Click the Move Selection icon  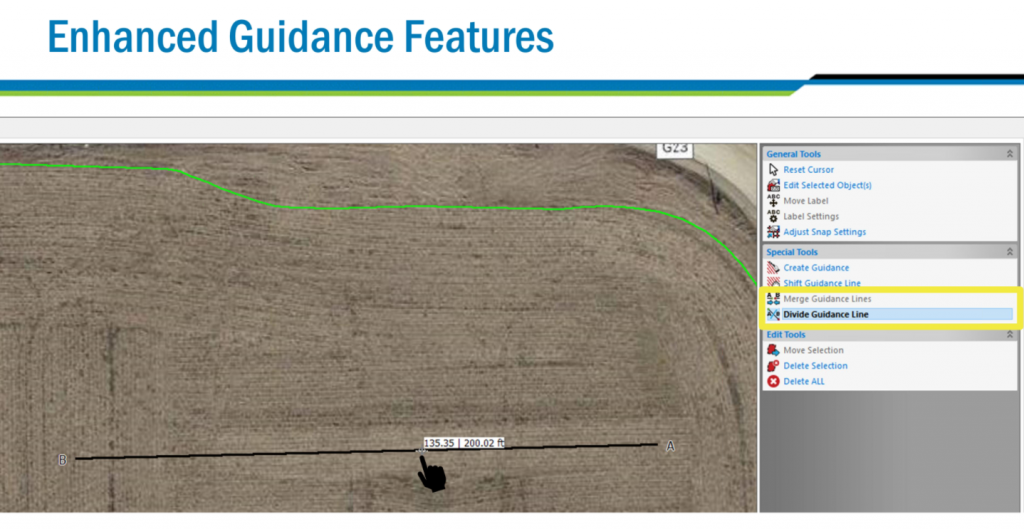773,350
